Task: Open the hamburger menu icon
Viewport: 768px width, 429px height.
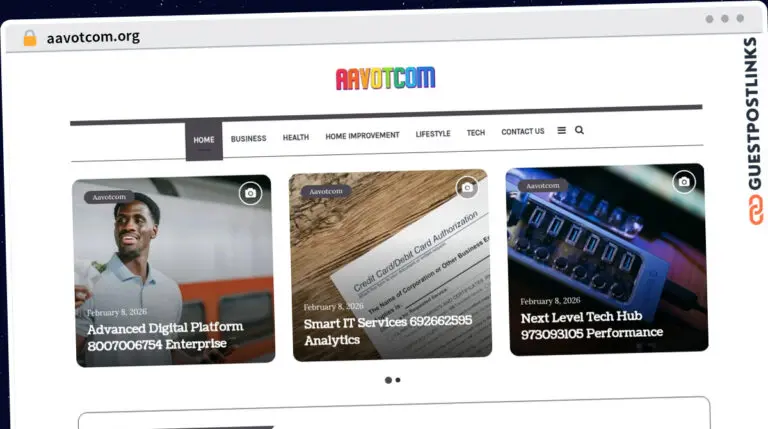Action: (561, 130)
